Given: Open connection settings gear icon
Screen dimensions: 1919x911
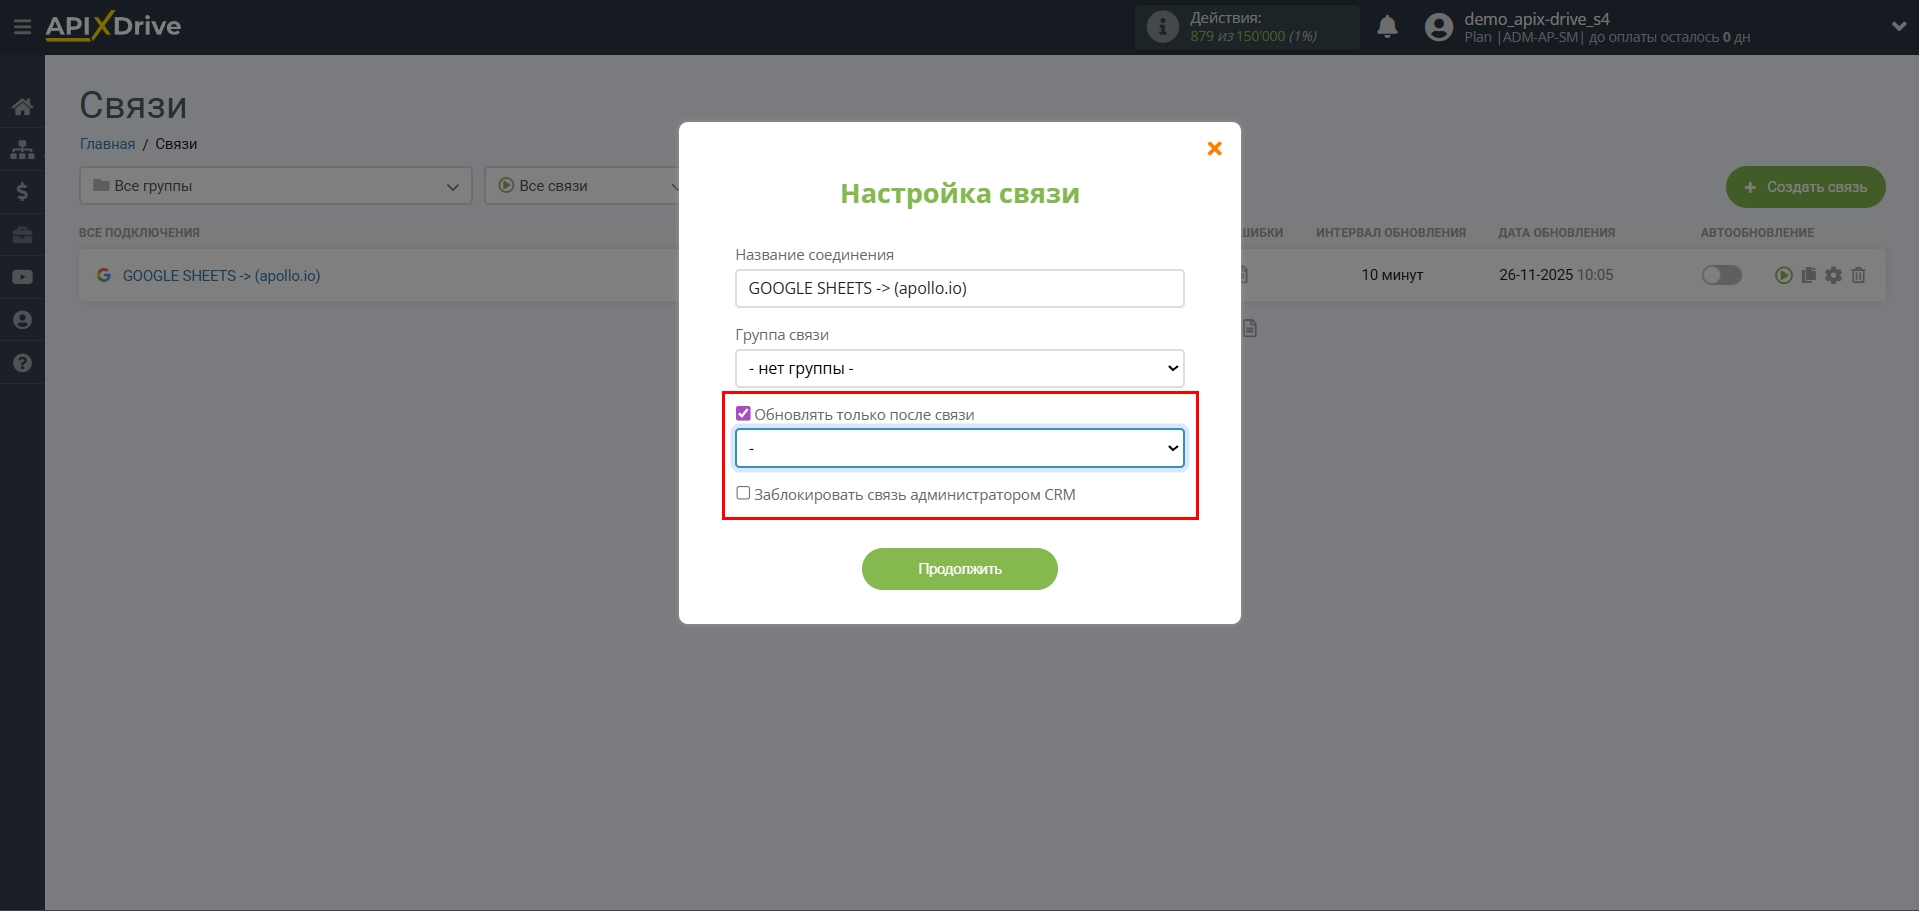Looking at the screenshot, I should pos(1834,275).
